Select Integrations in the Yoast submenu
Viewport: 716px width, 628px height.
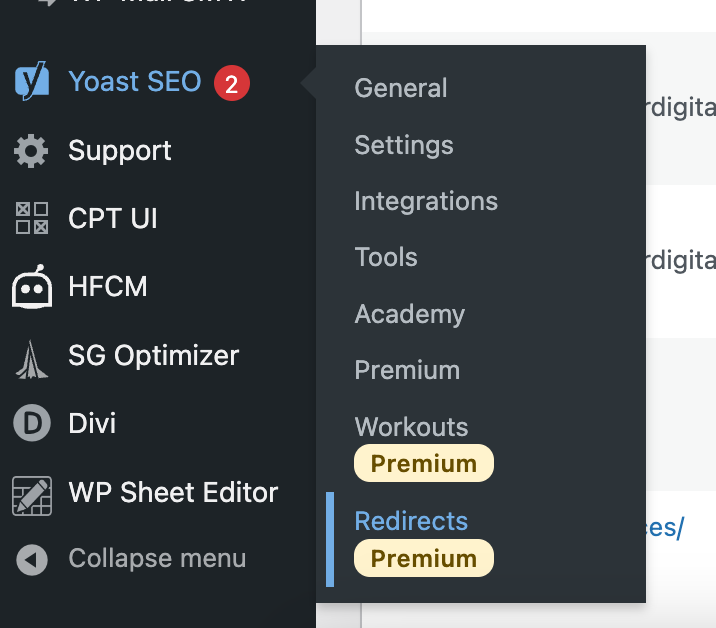coord(426,201)
